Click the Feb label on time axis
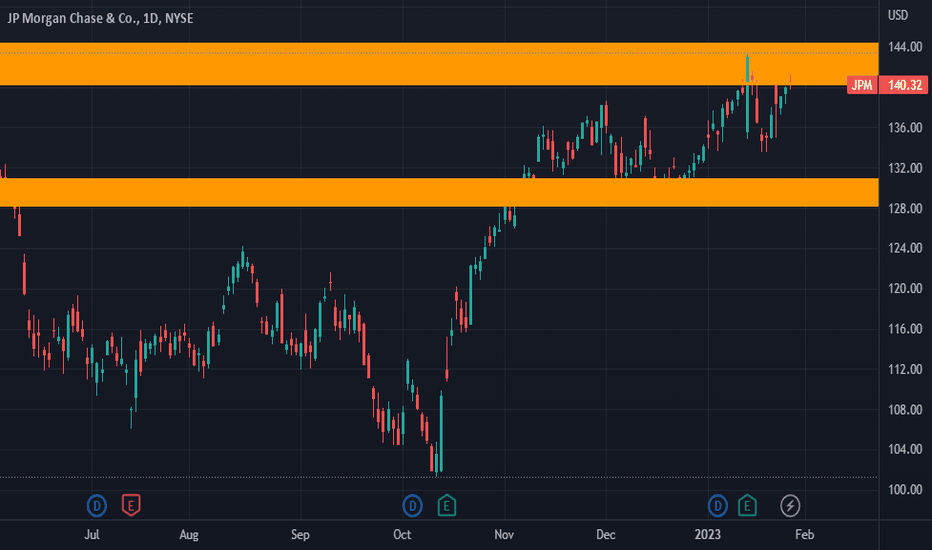The width and height of the screenshot is (932, 550). (x=804, y=535)
